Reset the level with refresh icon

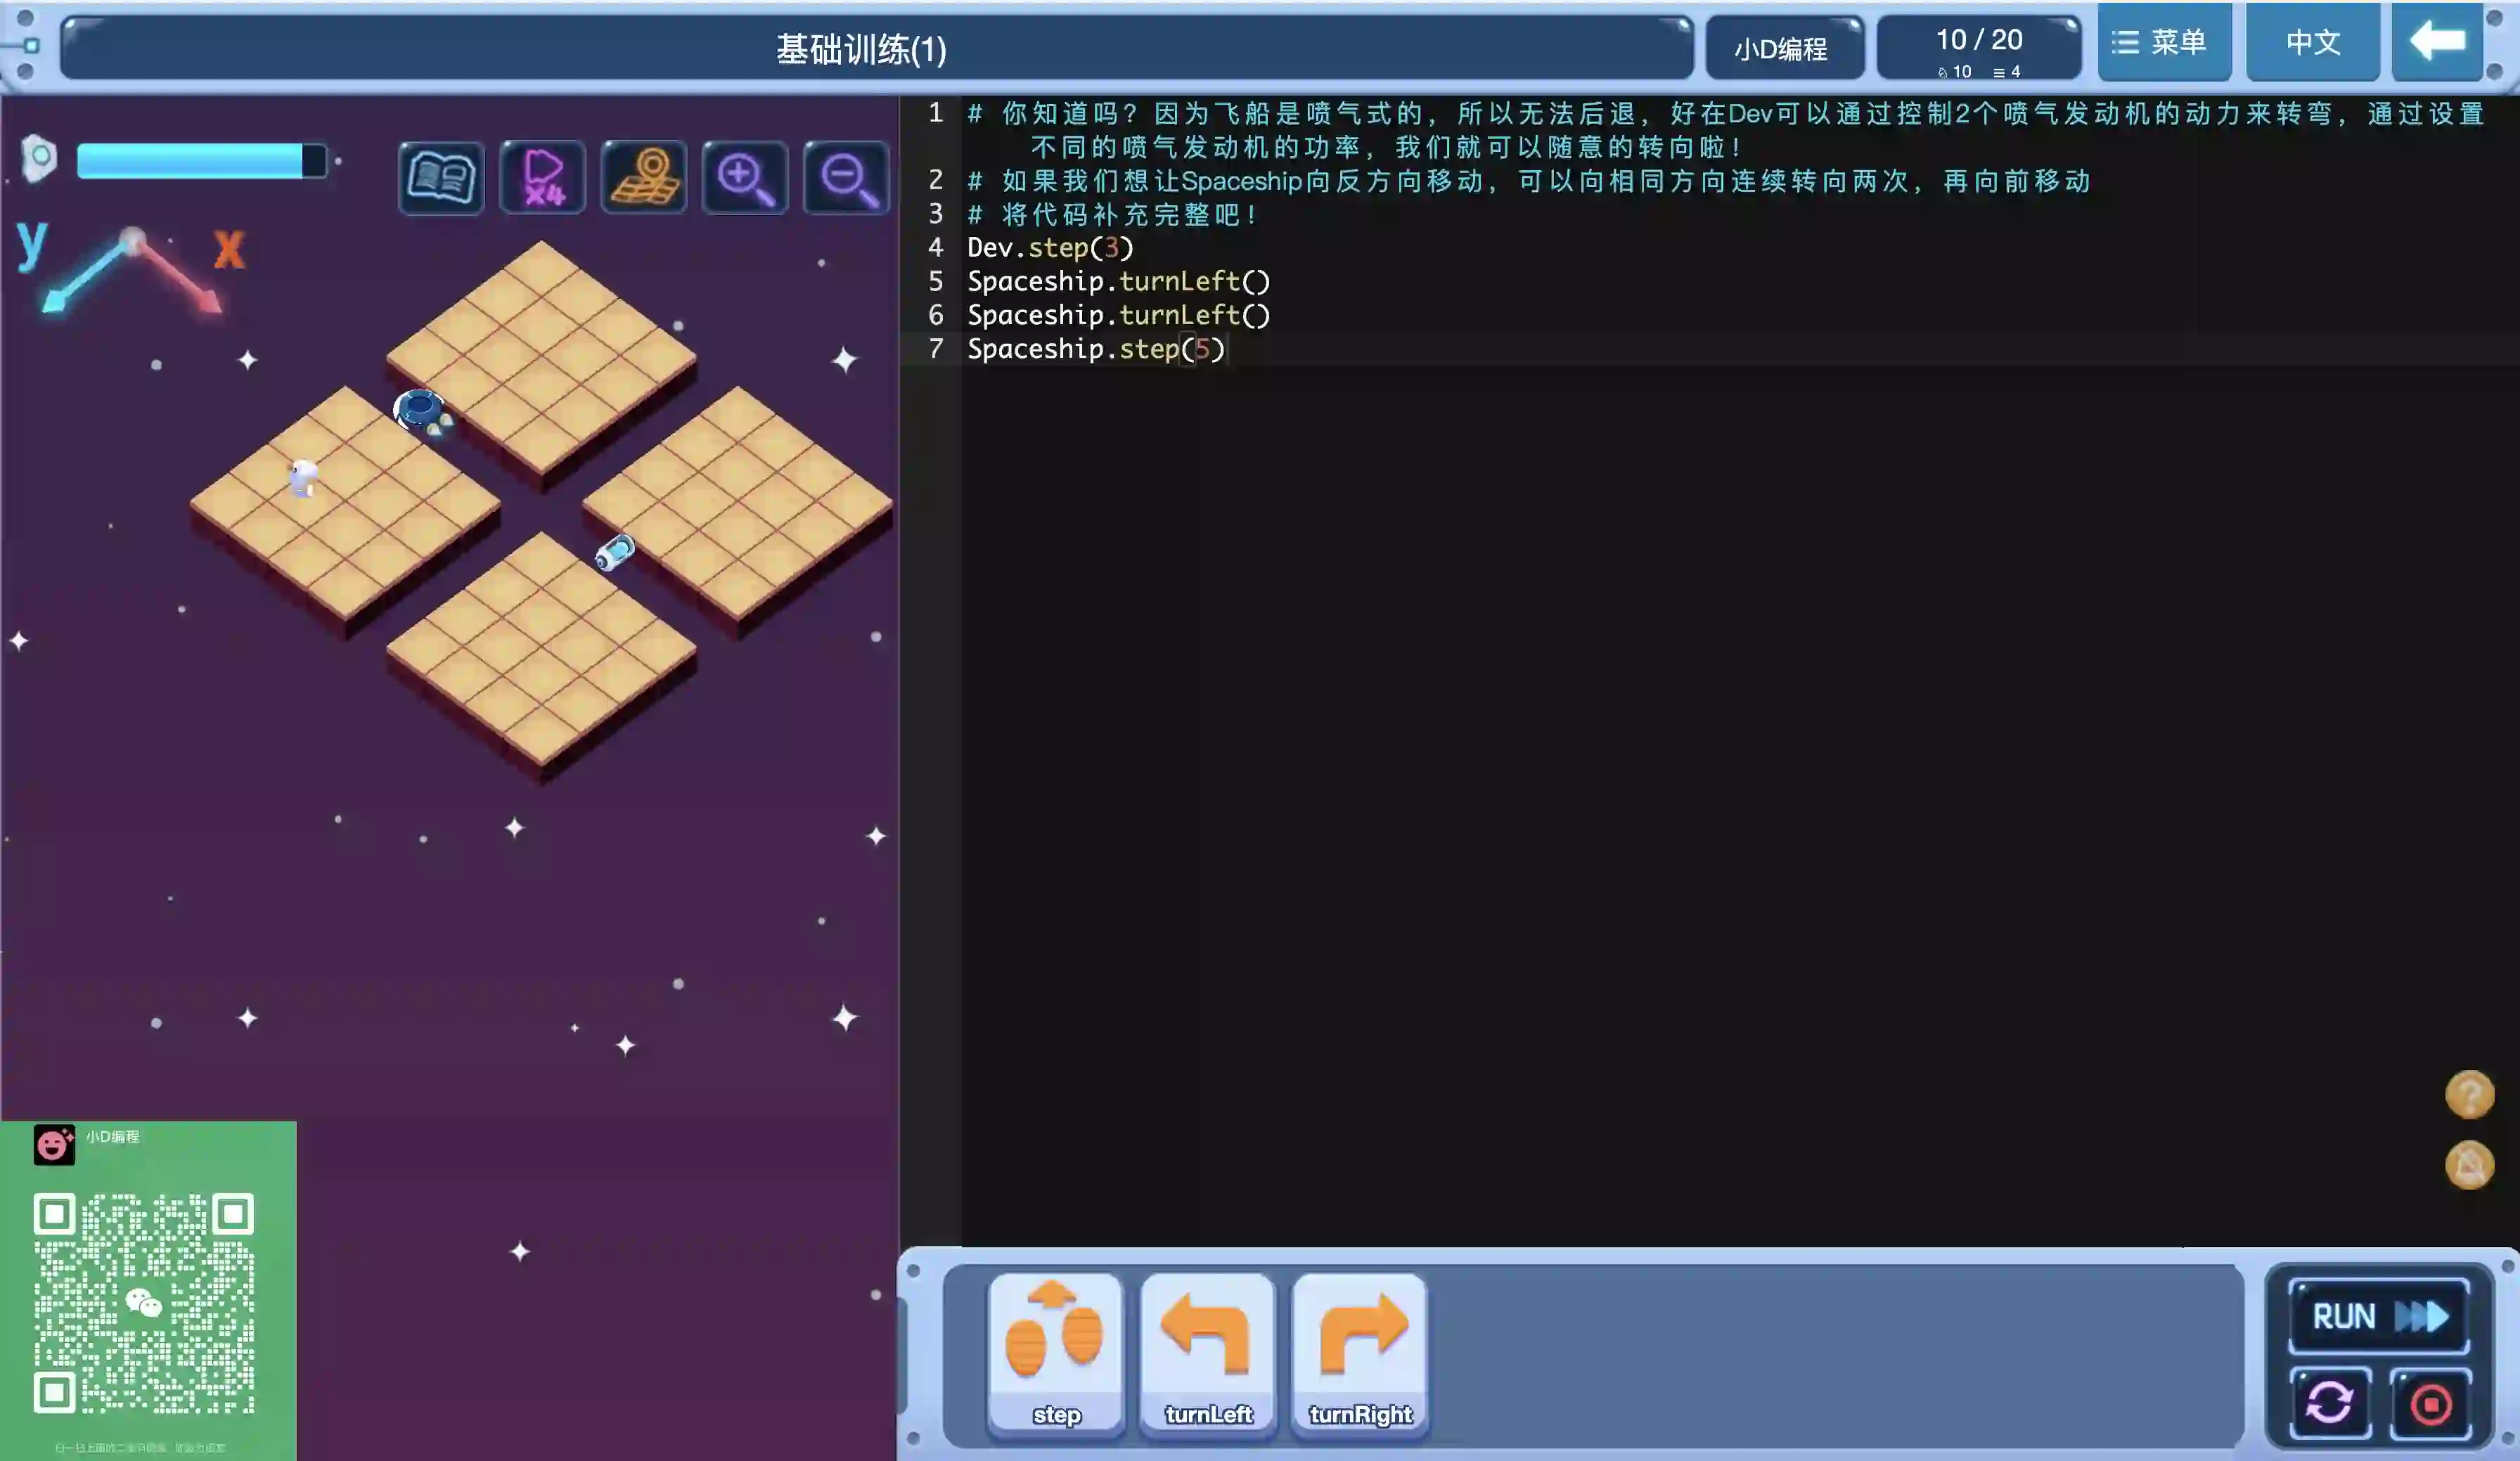point(2329,1403)
